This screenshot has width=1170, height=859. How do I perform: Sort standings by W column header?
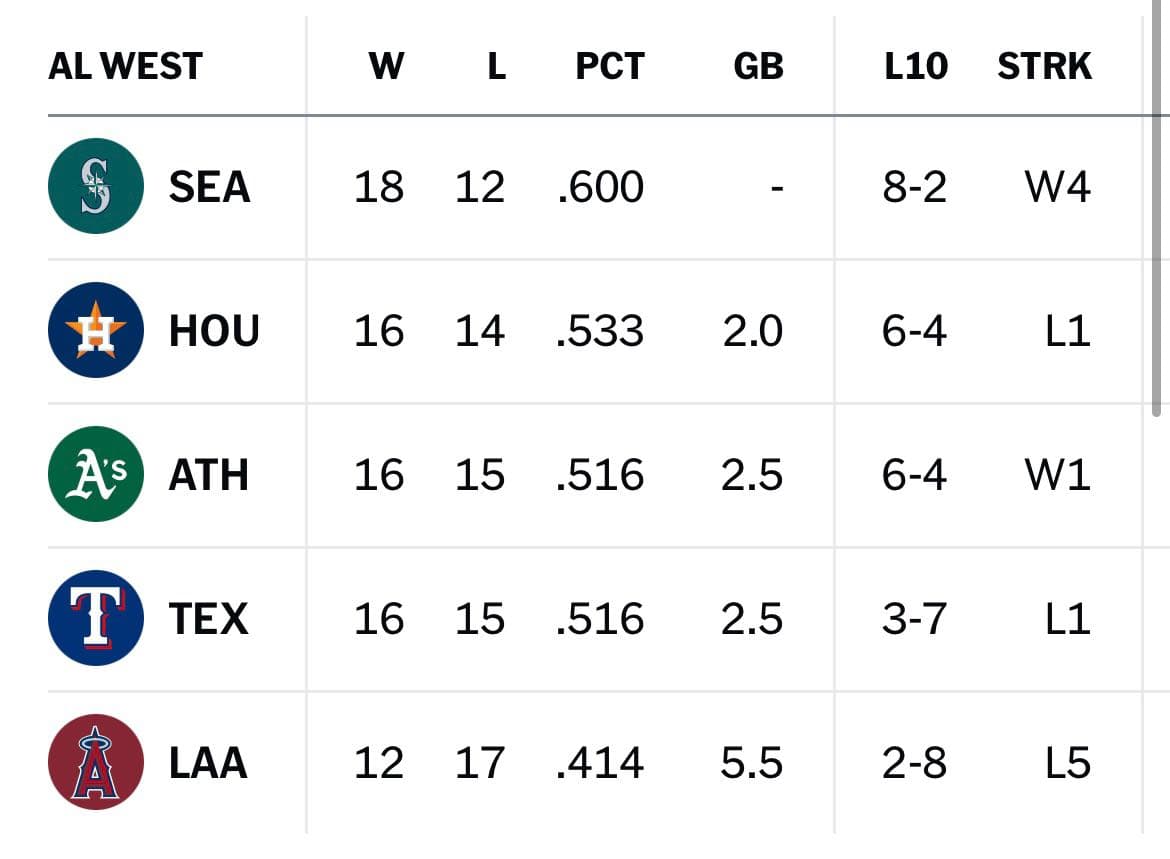click(386, 67)
